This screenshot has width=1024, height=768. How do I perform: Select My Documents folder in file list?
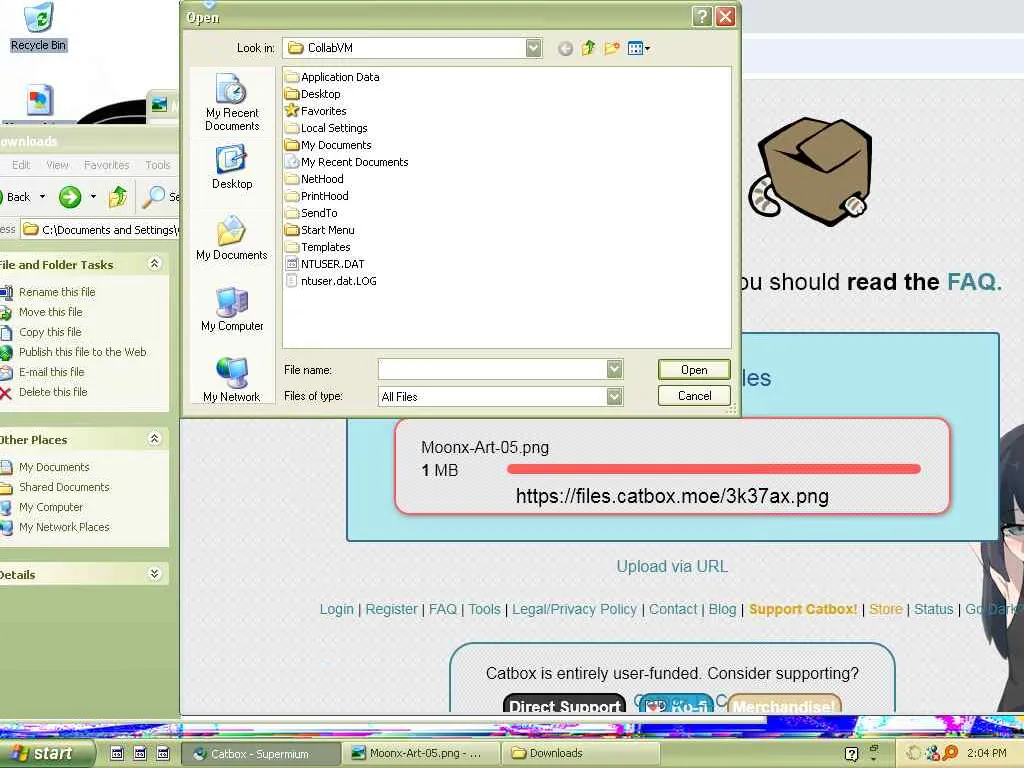click(x=328, y=145)
